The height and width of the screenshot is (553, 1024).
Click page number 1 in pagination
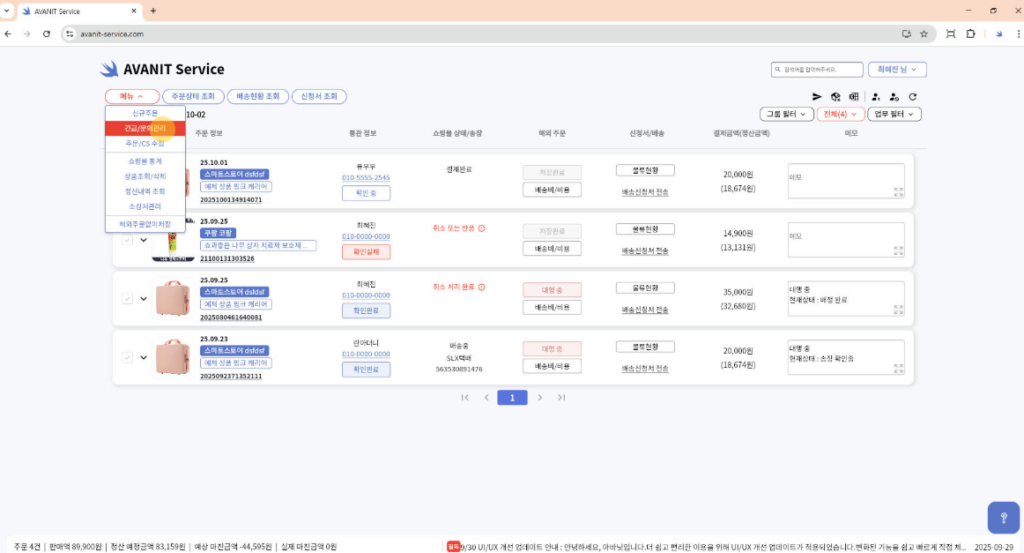[x=512, y=397]
